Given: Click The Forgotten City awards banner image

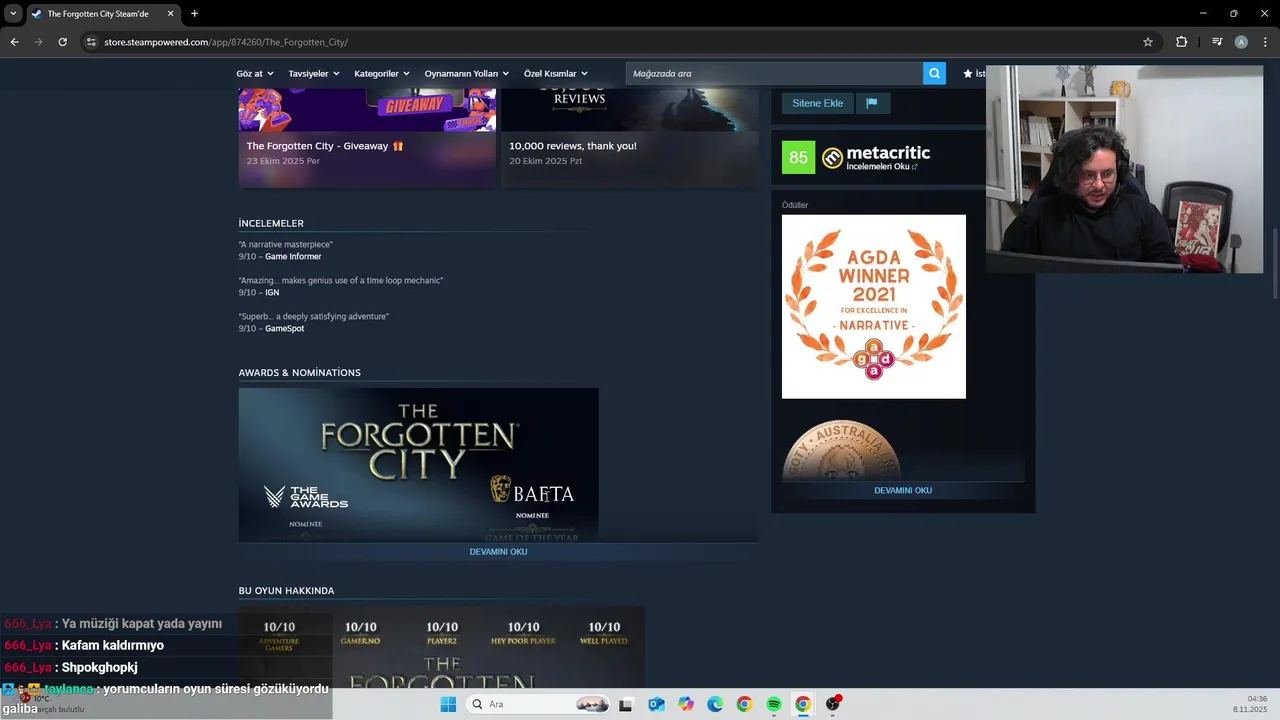Looking at the screenshot, I should coord(418,465).
